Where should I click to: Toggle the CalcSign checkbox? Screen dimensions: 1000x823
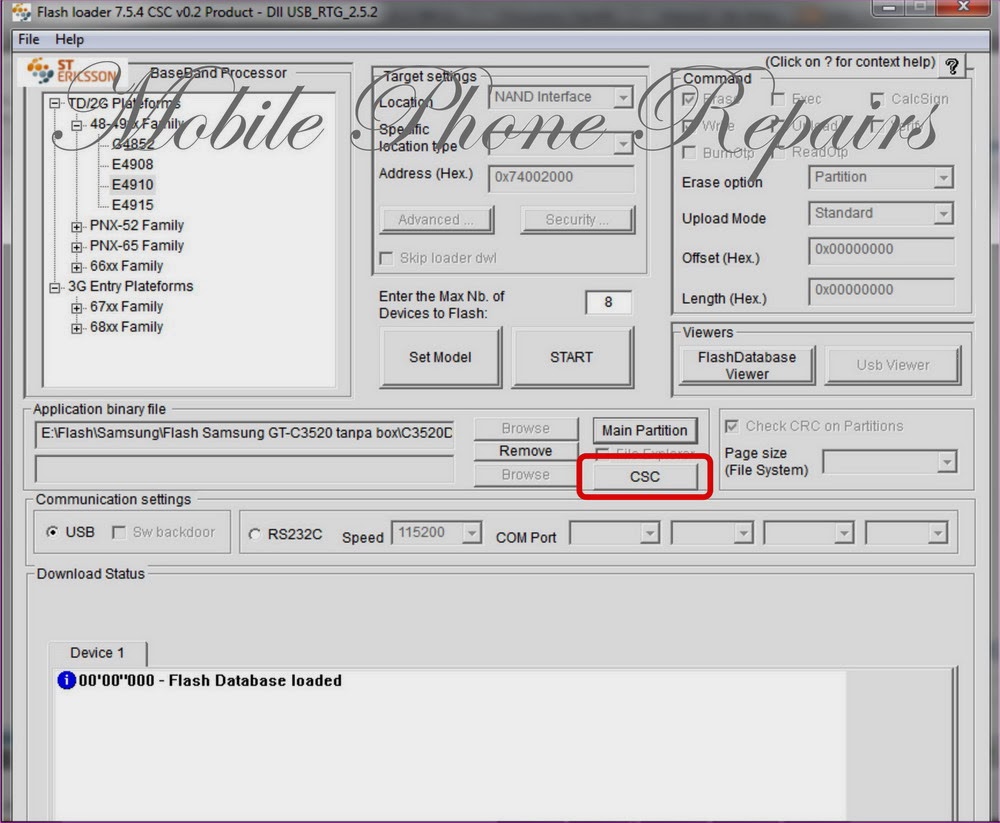878,99
